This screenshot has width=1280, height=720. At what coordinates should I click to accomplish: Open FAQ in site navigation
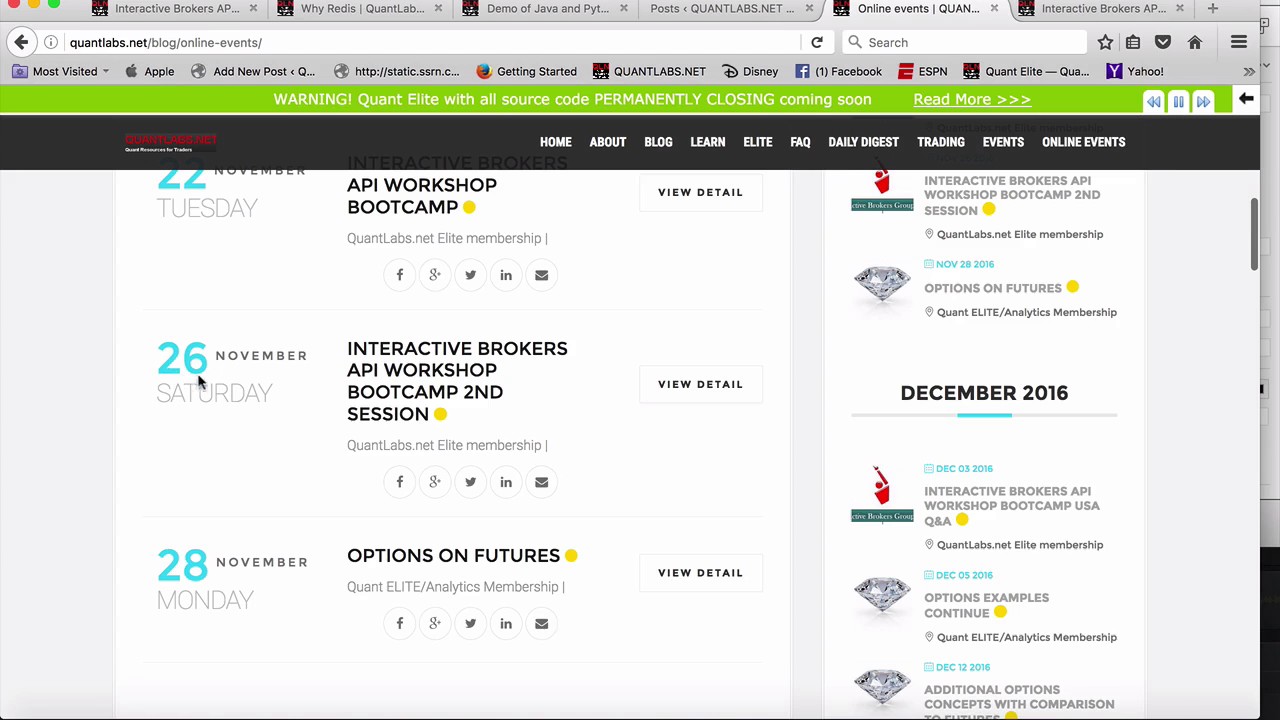[x=800, y=142]
